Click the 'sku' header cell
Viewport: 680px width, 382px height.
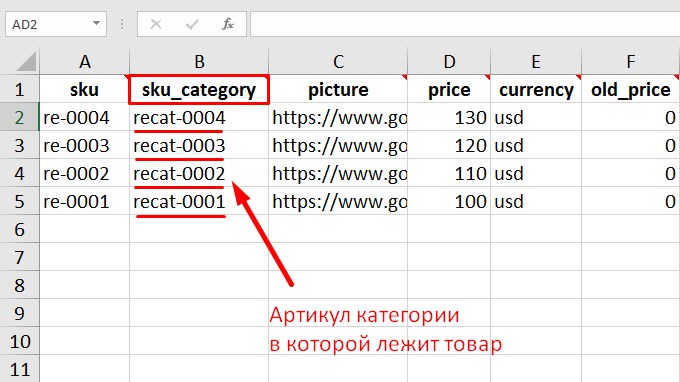(x=85, y=90)
